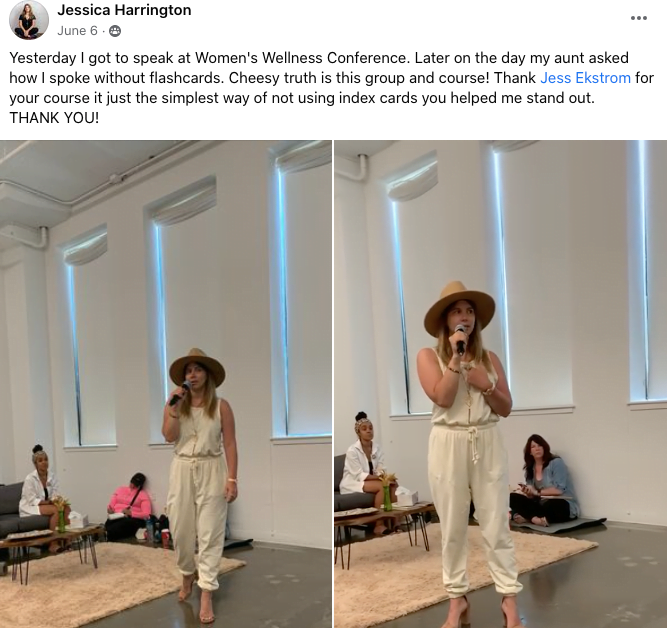Click the group audience icon beside June 6
The image size is (667, 628).
tap(115, 31)
